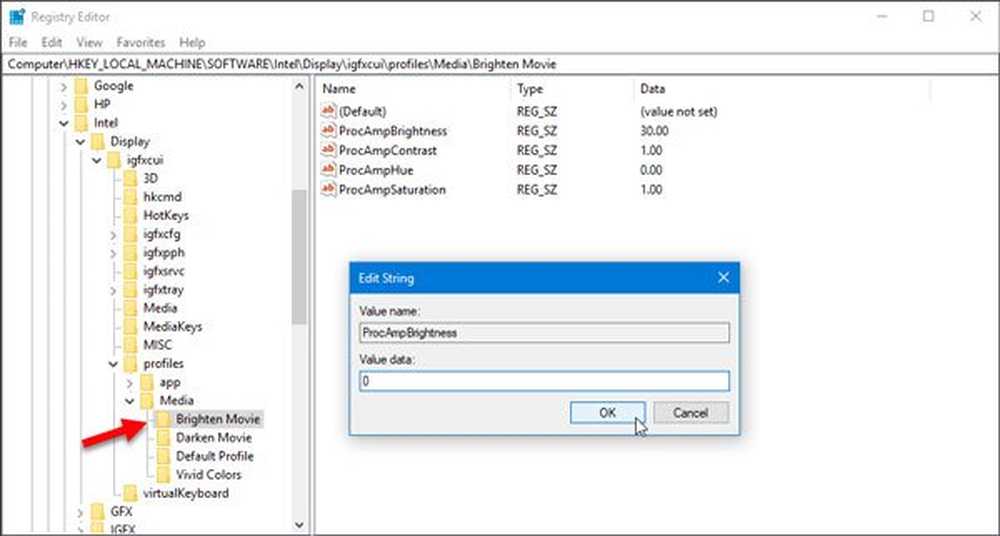
Task: Select the virtualKeyboard folder icon
Action: click(130, 493)
